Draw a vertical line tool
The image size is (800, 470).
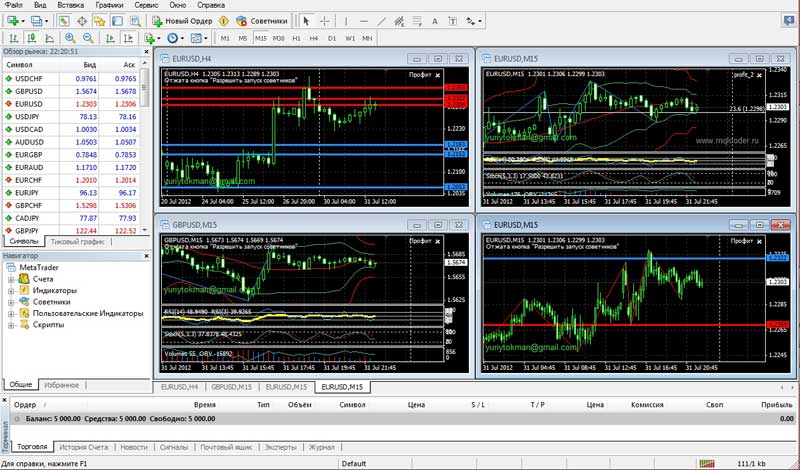(x=346, y=21)
